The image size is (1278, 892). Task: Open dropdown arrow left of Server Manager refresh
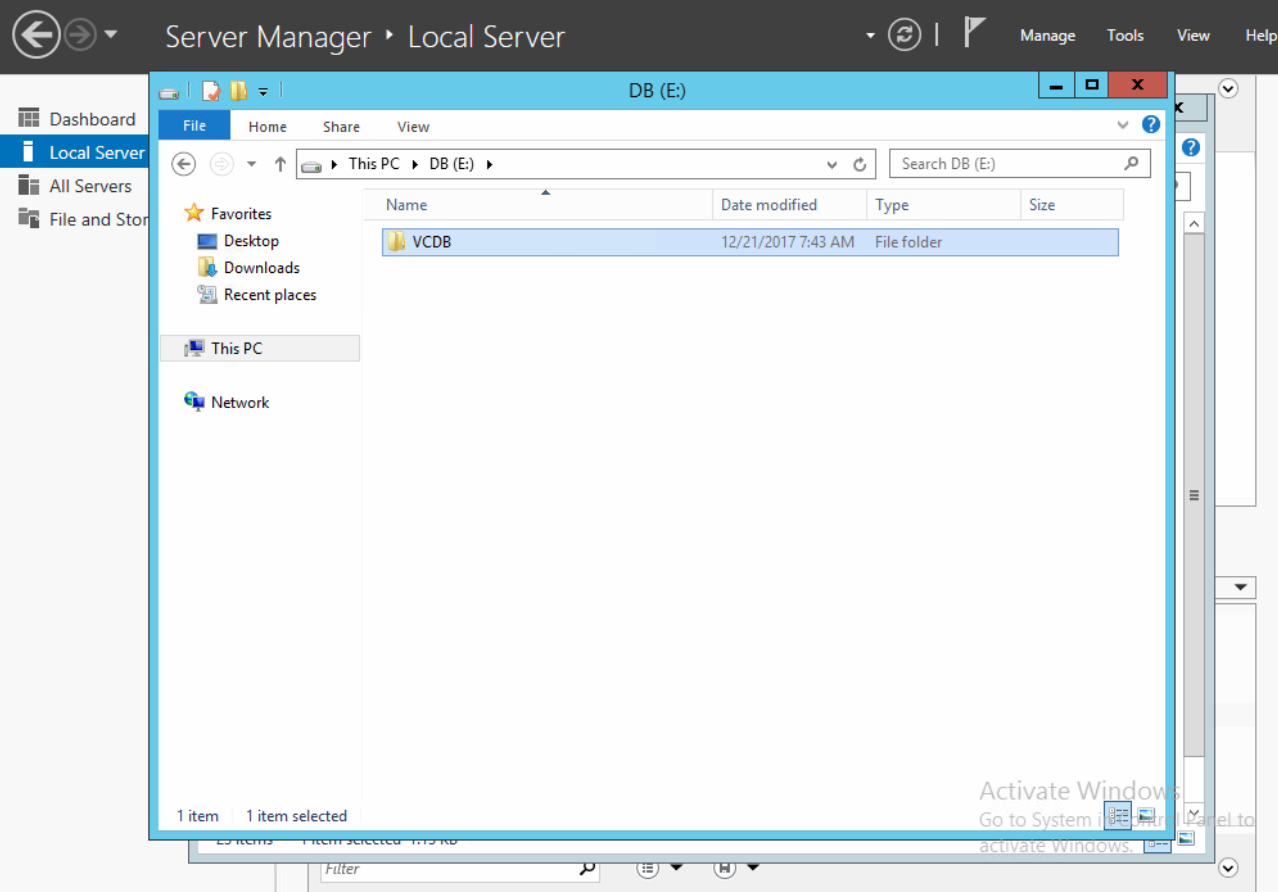click(x=870, y=36)
